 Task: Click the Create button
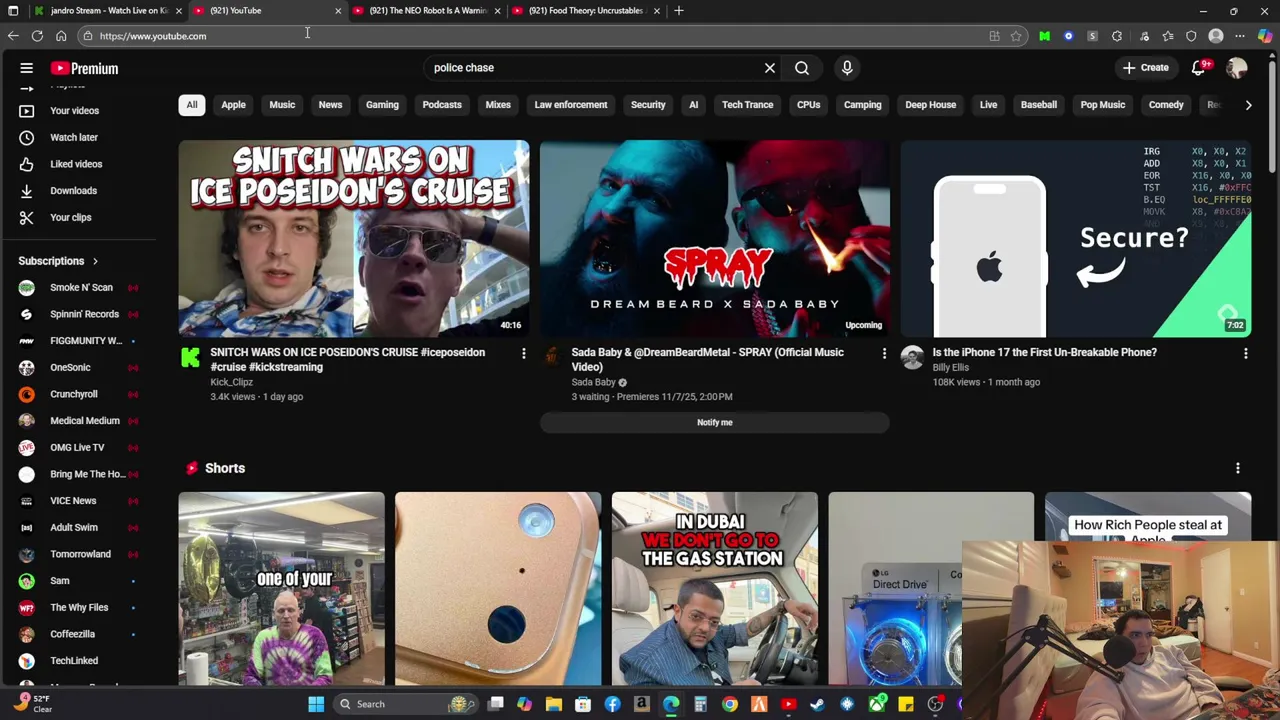click(x=1145, y=68)
